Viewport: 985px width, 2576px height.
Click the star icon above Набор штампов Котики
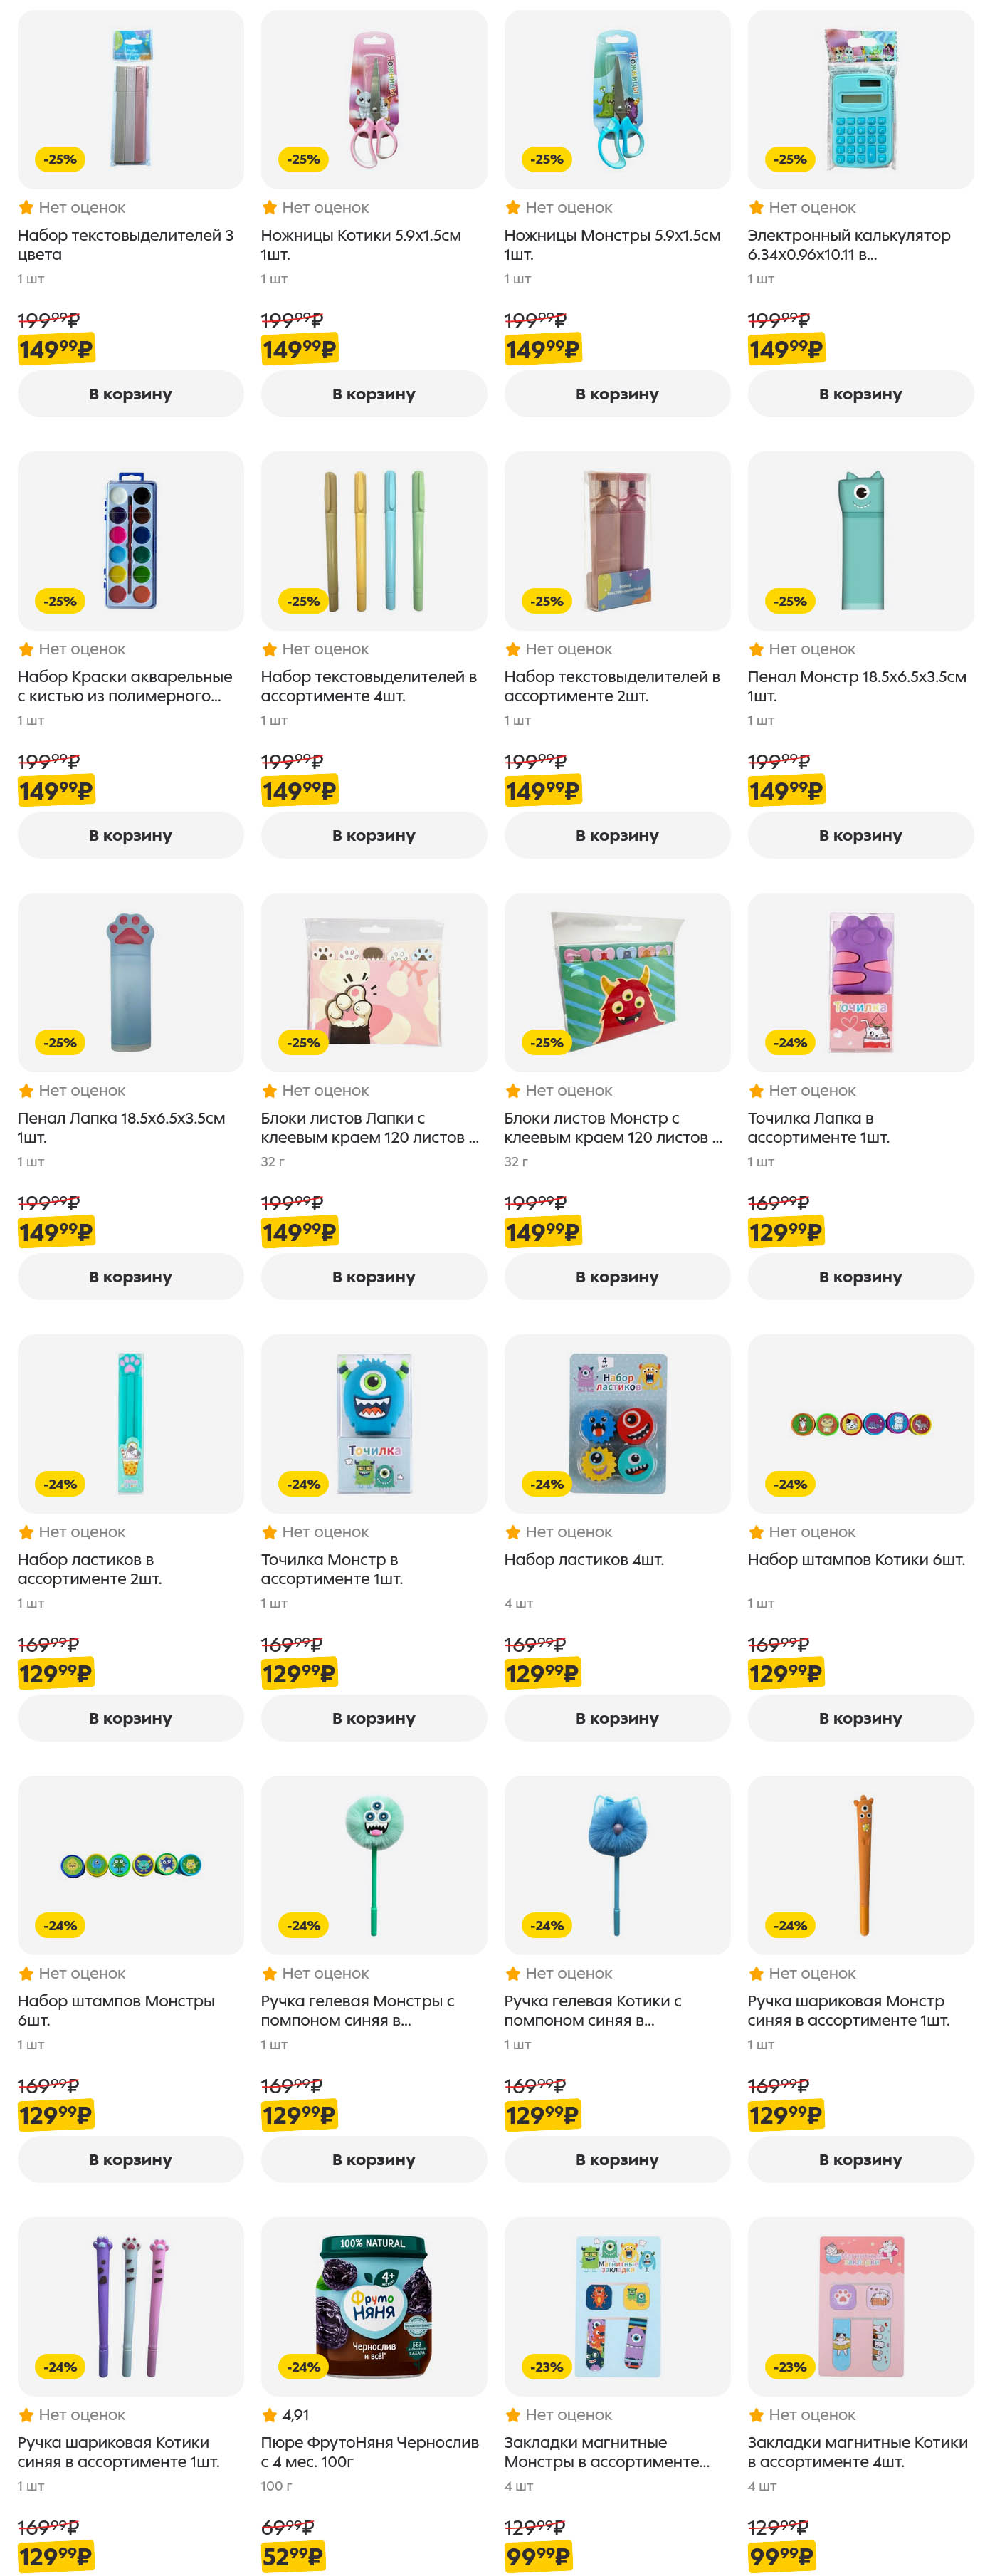[756, 1532]
